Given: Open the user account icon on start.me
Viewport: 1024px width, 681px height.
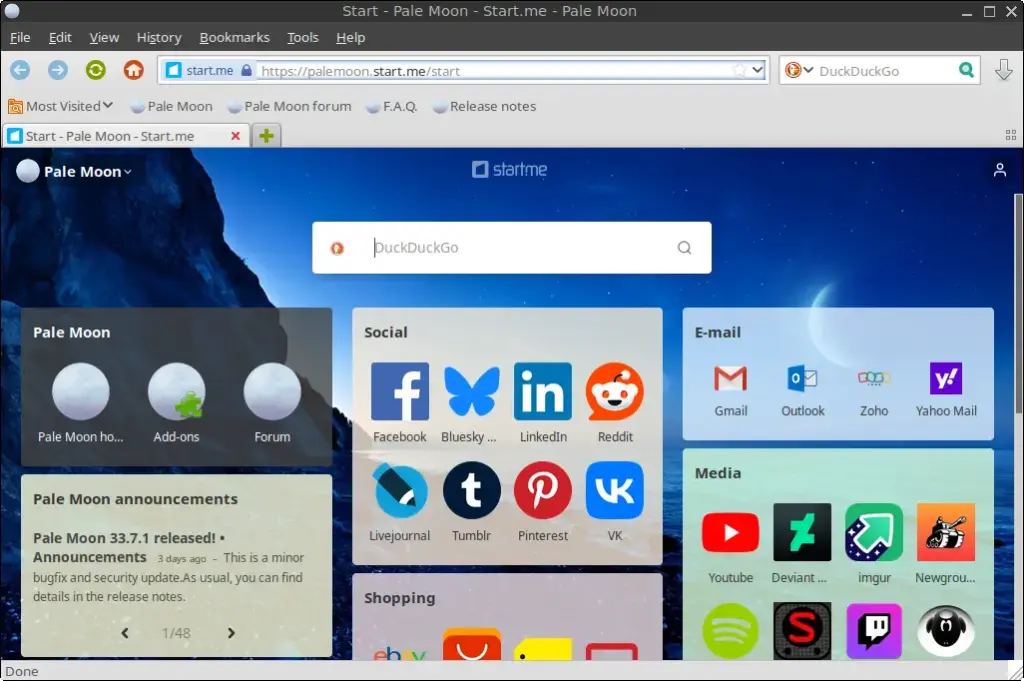Looking at the screenshot, I should [x=999, y=170].
